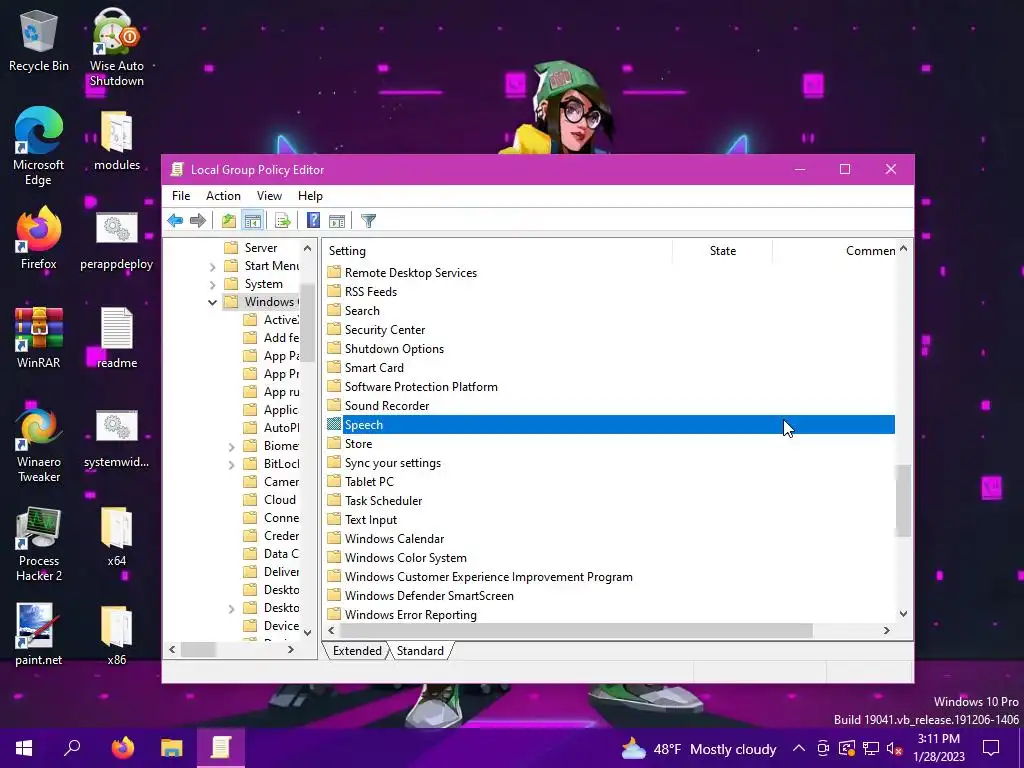Select WinRAR desktop shortcut
This screenshot has width=1024, height=768.
[39, 338]
